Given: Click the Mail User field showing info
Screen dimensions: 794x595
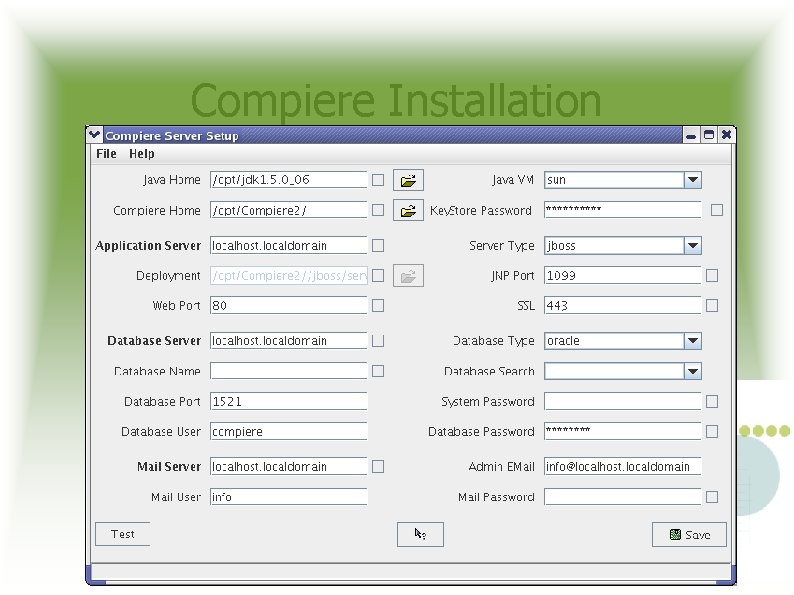Looking at the screenshot, I should [289, 497].
